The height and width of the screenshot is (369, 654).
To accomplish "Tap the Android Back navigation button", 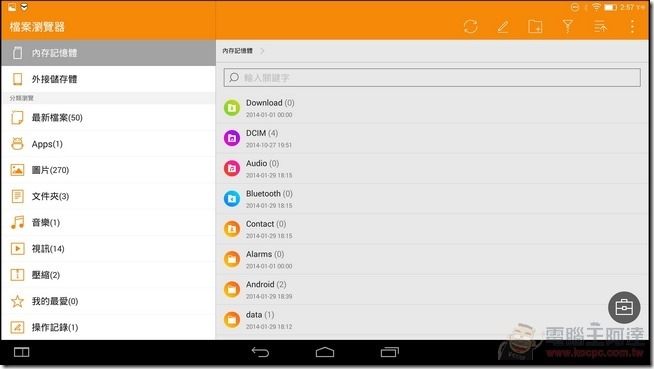I will pyautogui.click(x=260, y=352).
